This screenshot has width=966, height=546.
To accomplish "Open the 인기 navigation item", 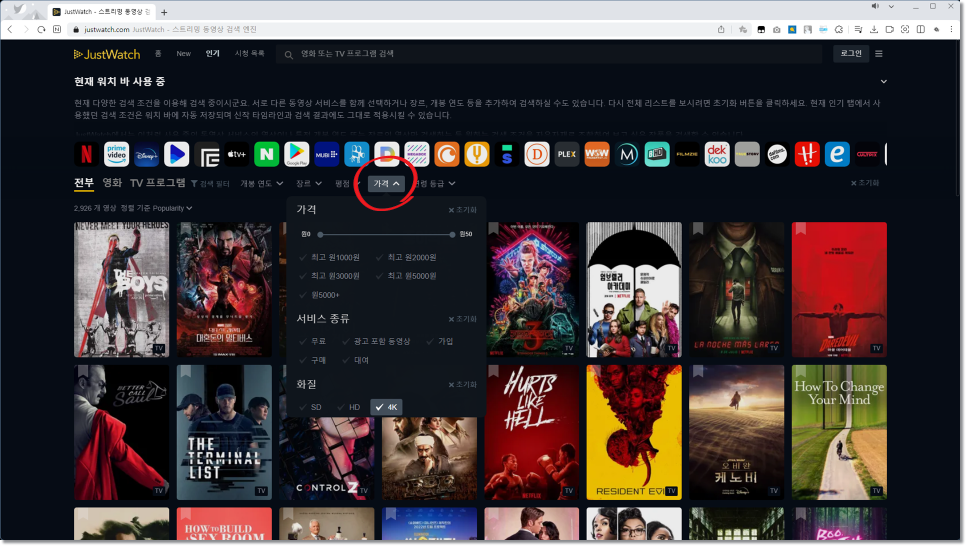I will pyautogui.click(x=213, y=54).
